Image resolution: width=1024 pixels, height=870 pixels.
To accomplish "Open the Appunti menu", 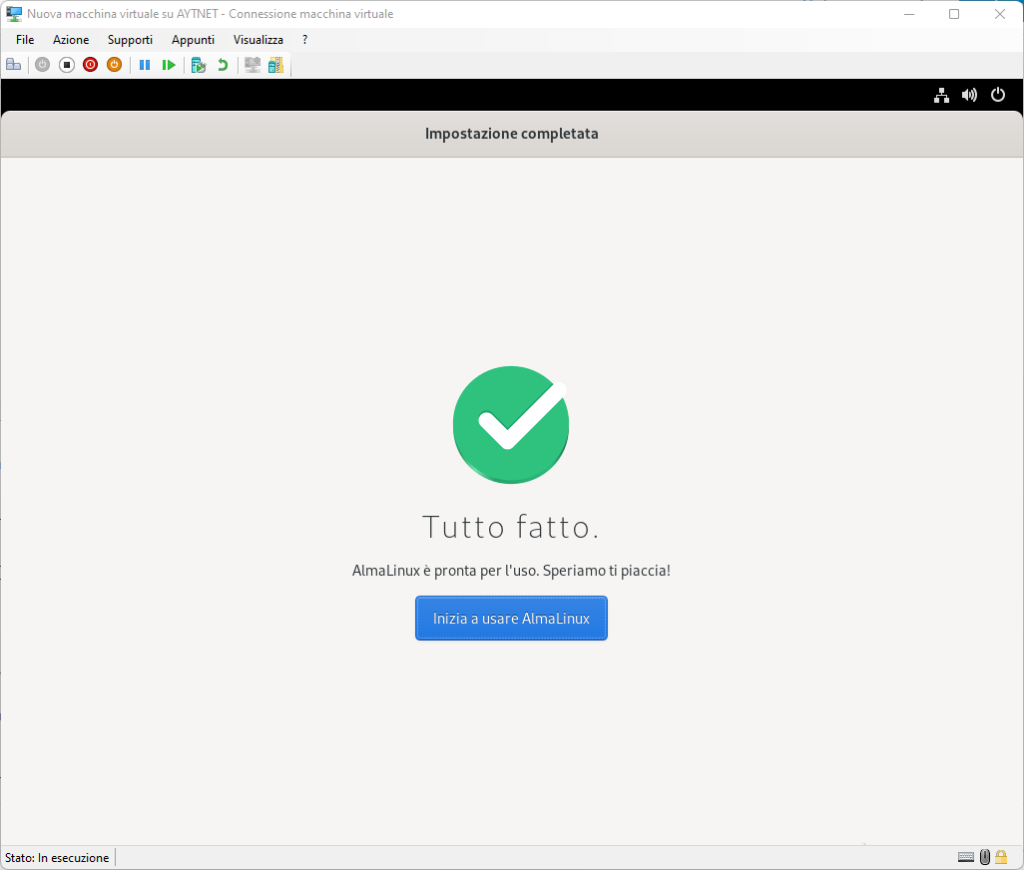I will tap(193, 40).
